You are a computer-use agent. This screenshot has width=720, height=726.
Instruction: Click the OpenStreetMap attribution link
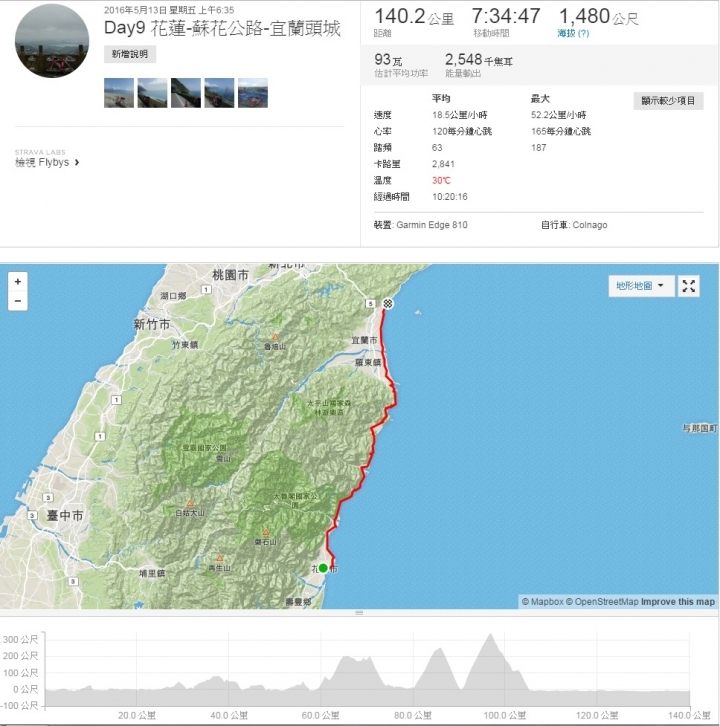tap(602, 602)
